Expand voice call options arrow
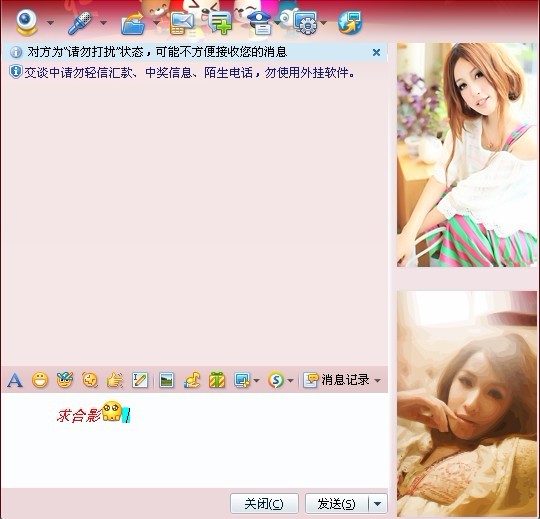Viewport: 540px width, 519px height. pos(103,23)
